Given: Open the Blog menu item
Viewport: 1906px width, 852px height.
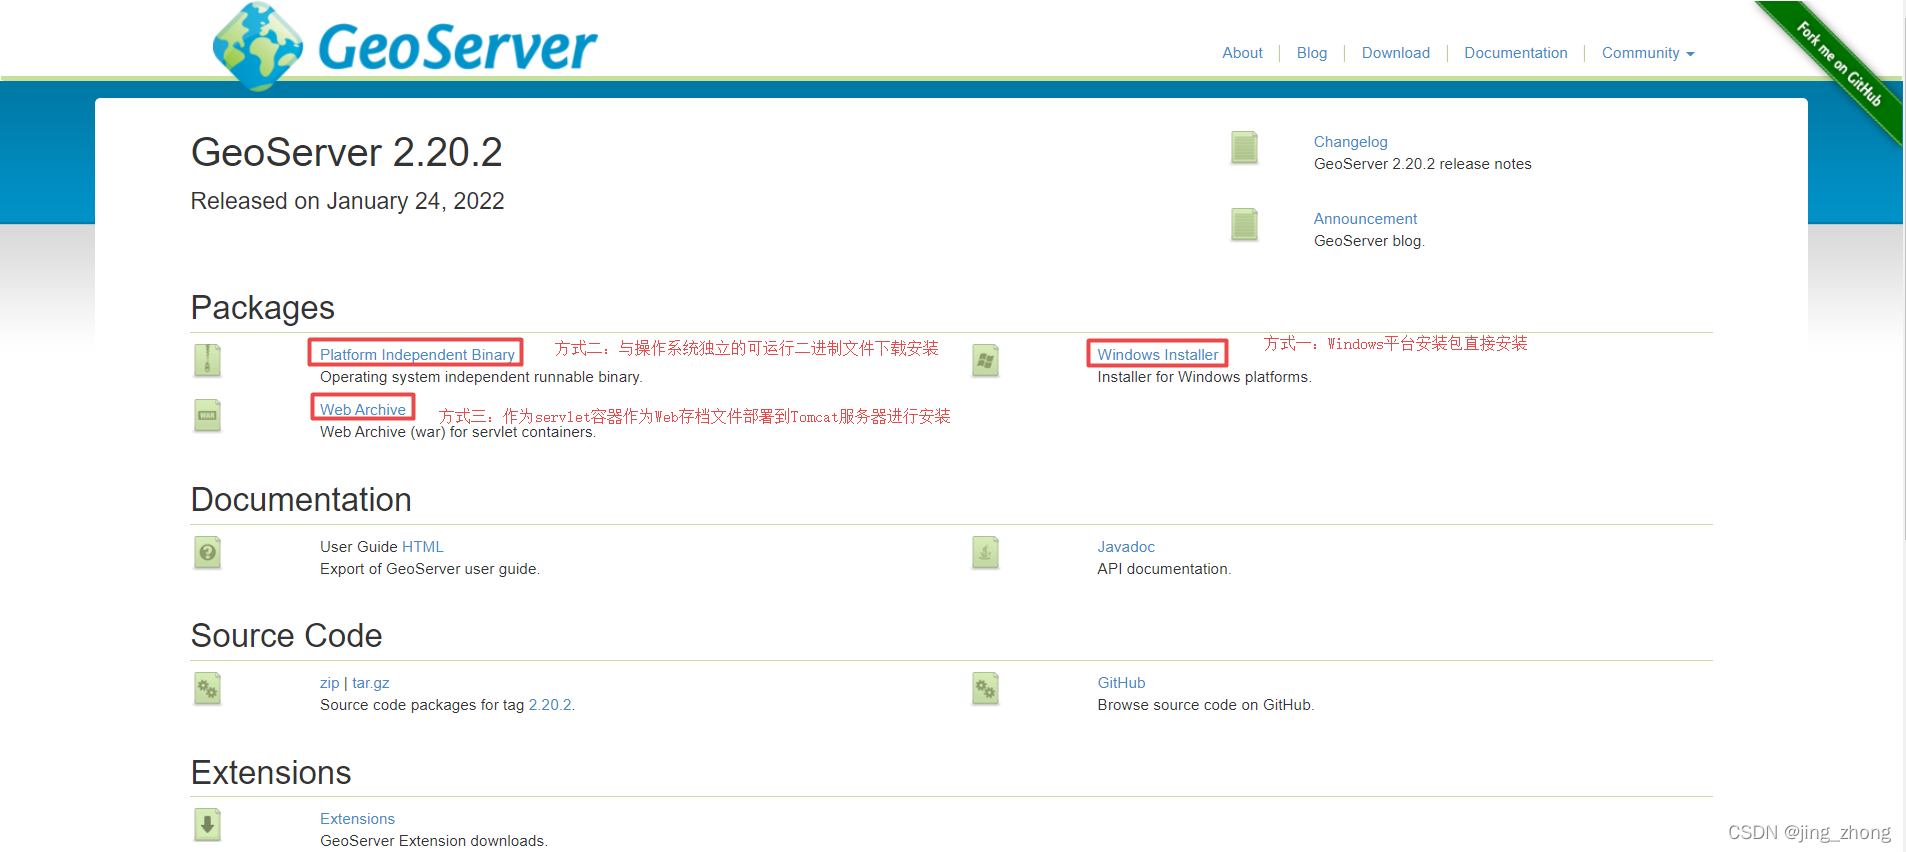Looking at the screenshot, I should (1312, 53).
